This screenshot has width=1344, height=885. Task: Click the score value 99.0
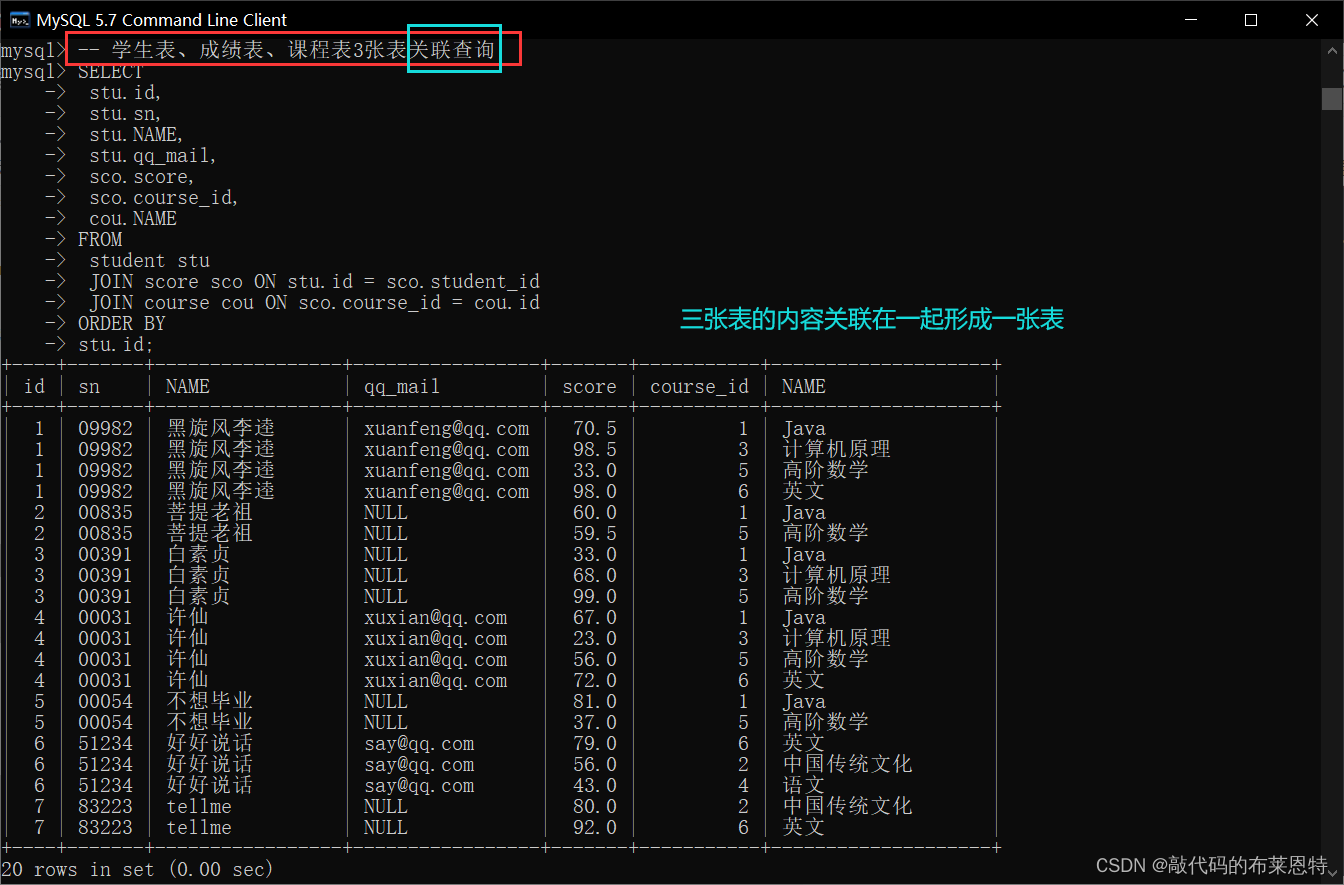[x=595, y=597]
